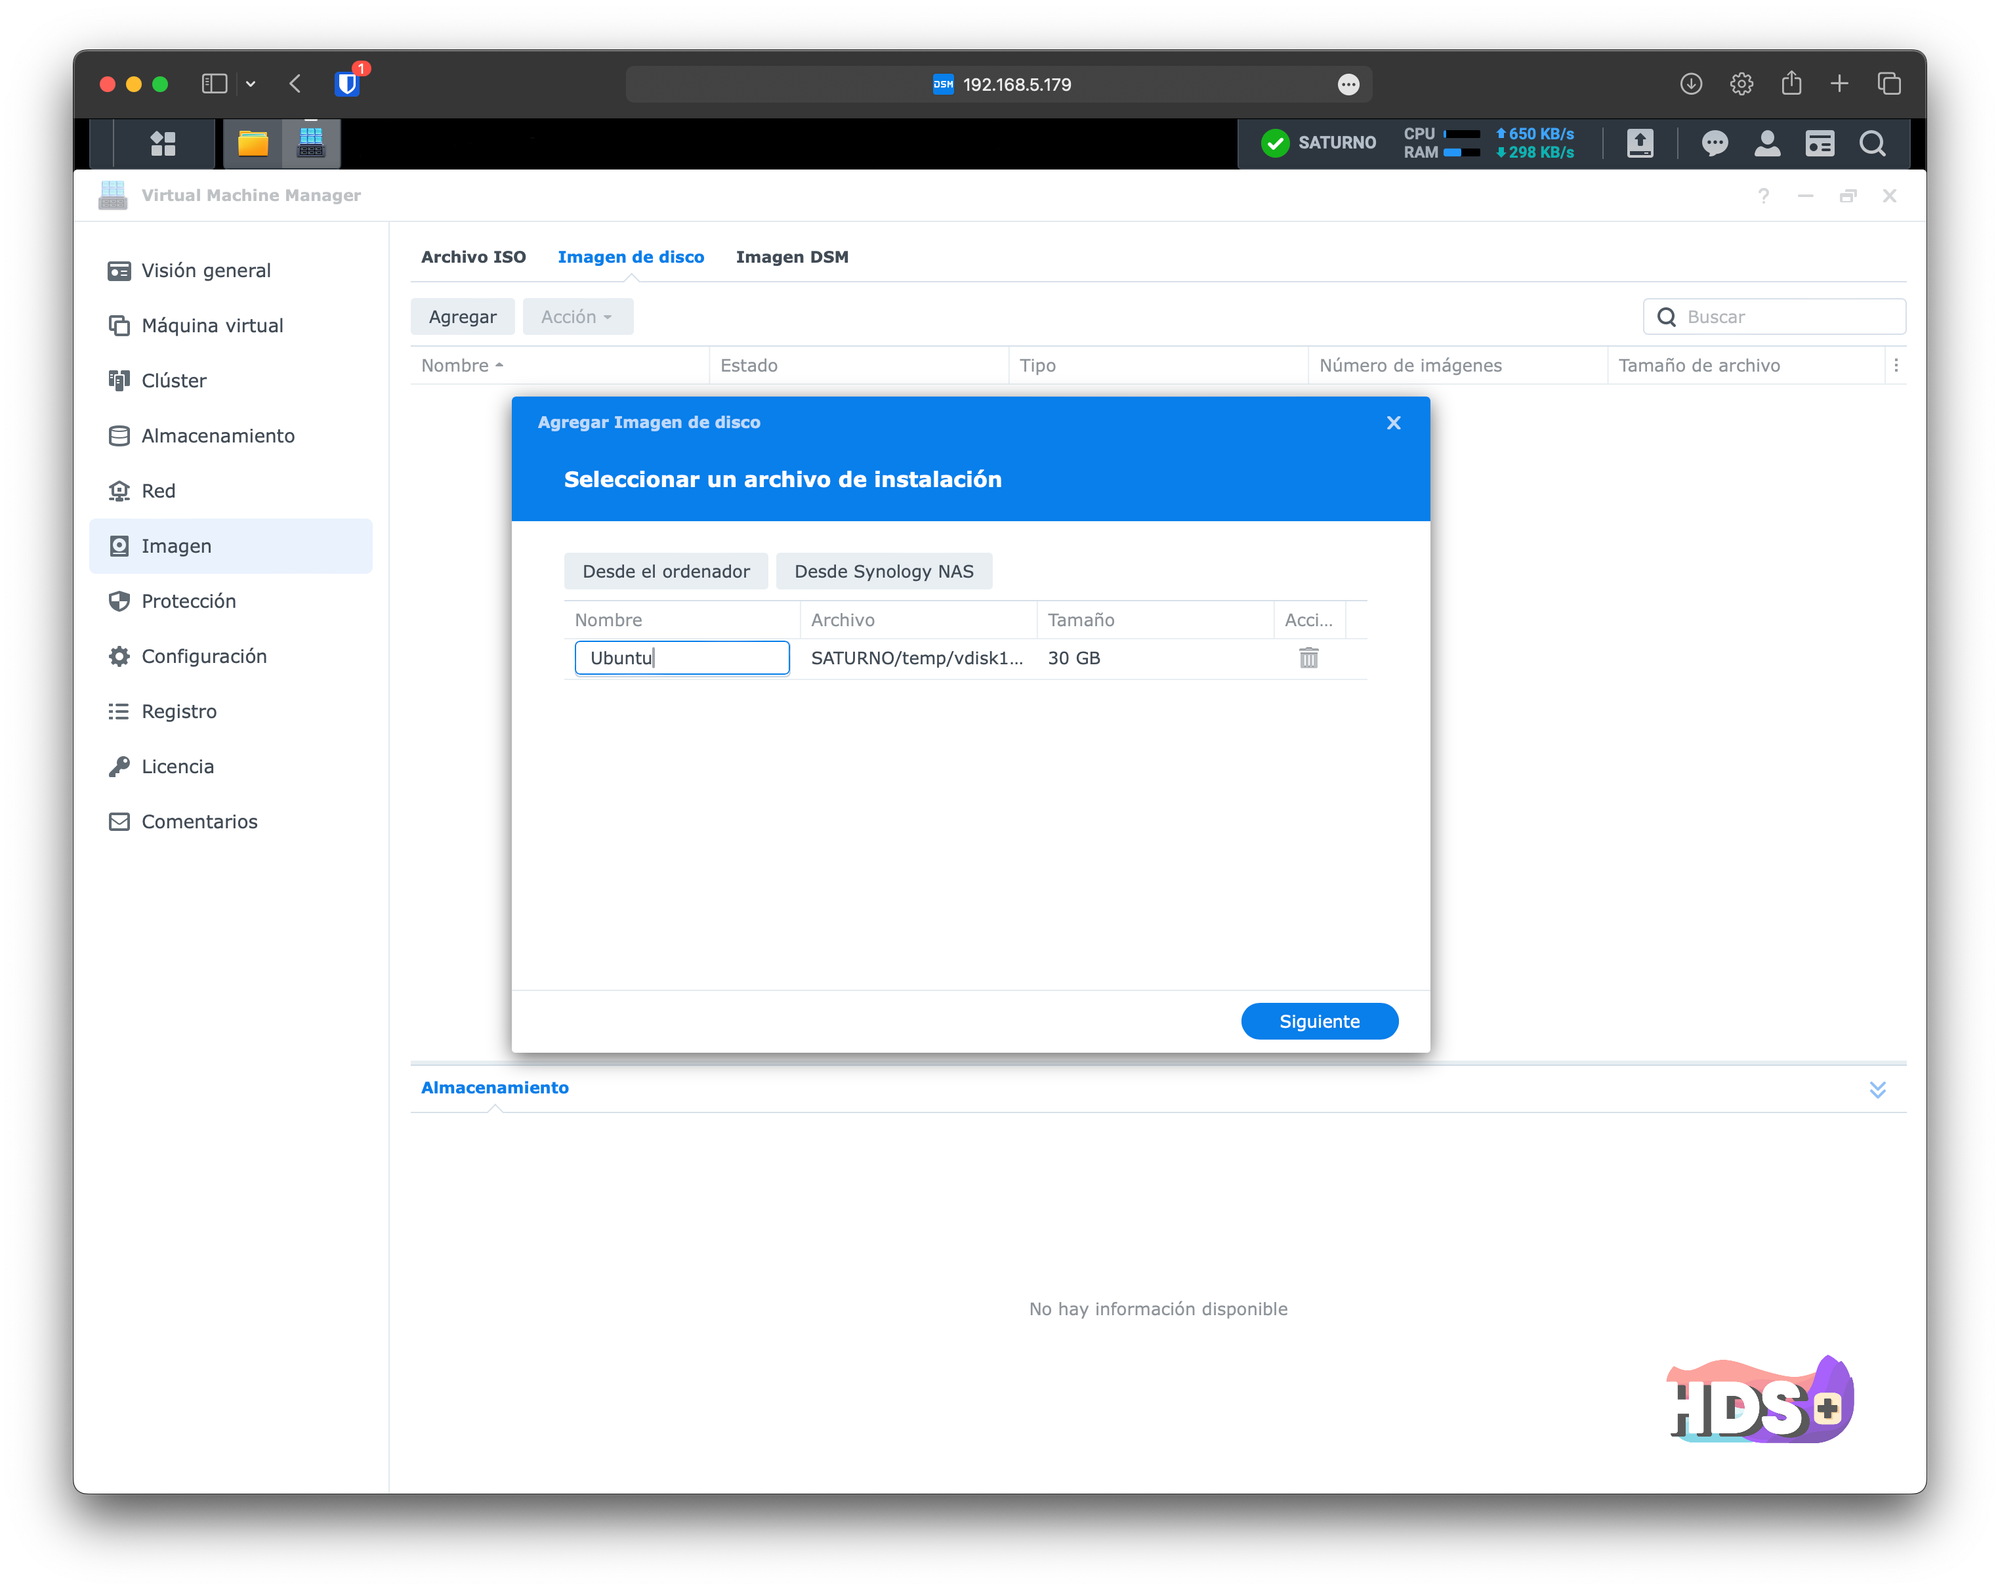
Task: Open the DSM widgets panel icon
Action: (1819, 143)
